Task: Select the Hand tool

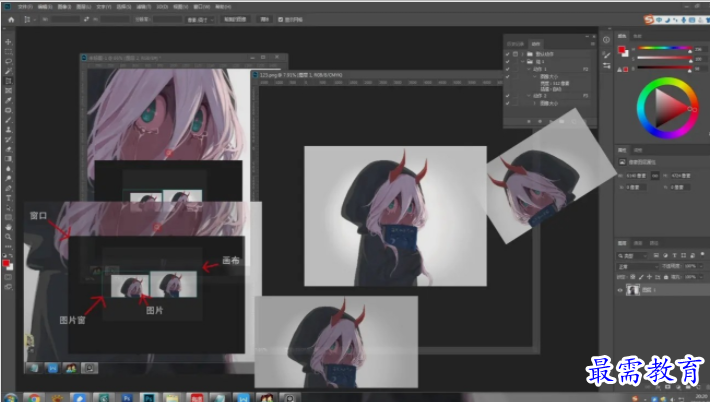Action: click(x=8, y=227)
